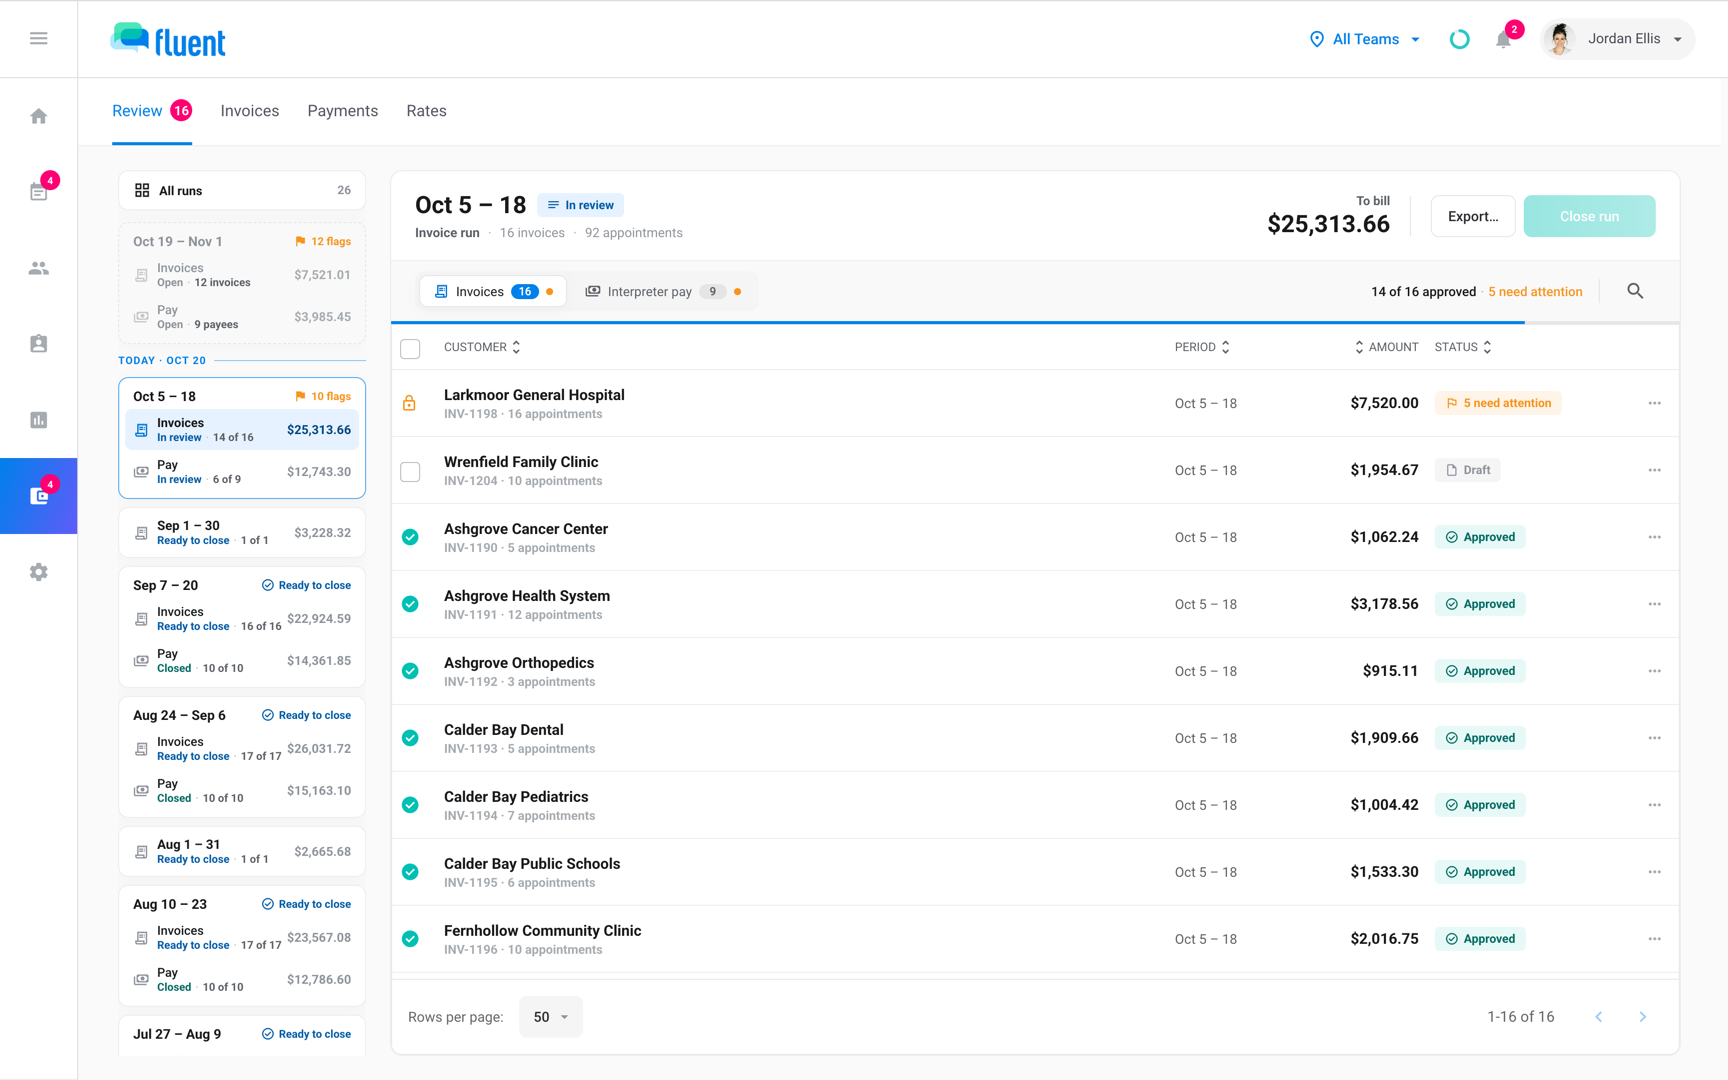Click the lock icon on Larkmoor row
The height and width of the screenshot is (1080, 1728).
point(409,403)
